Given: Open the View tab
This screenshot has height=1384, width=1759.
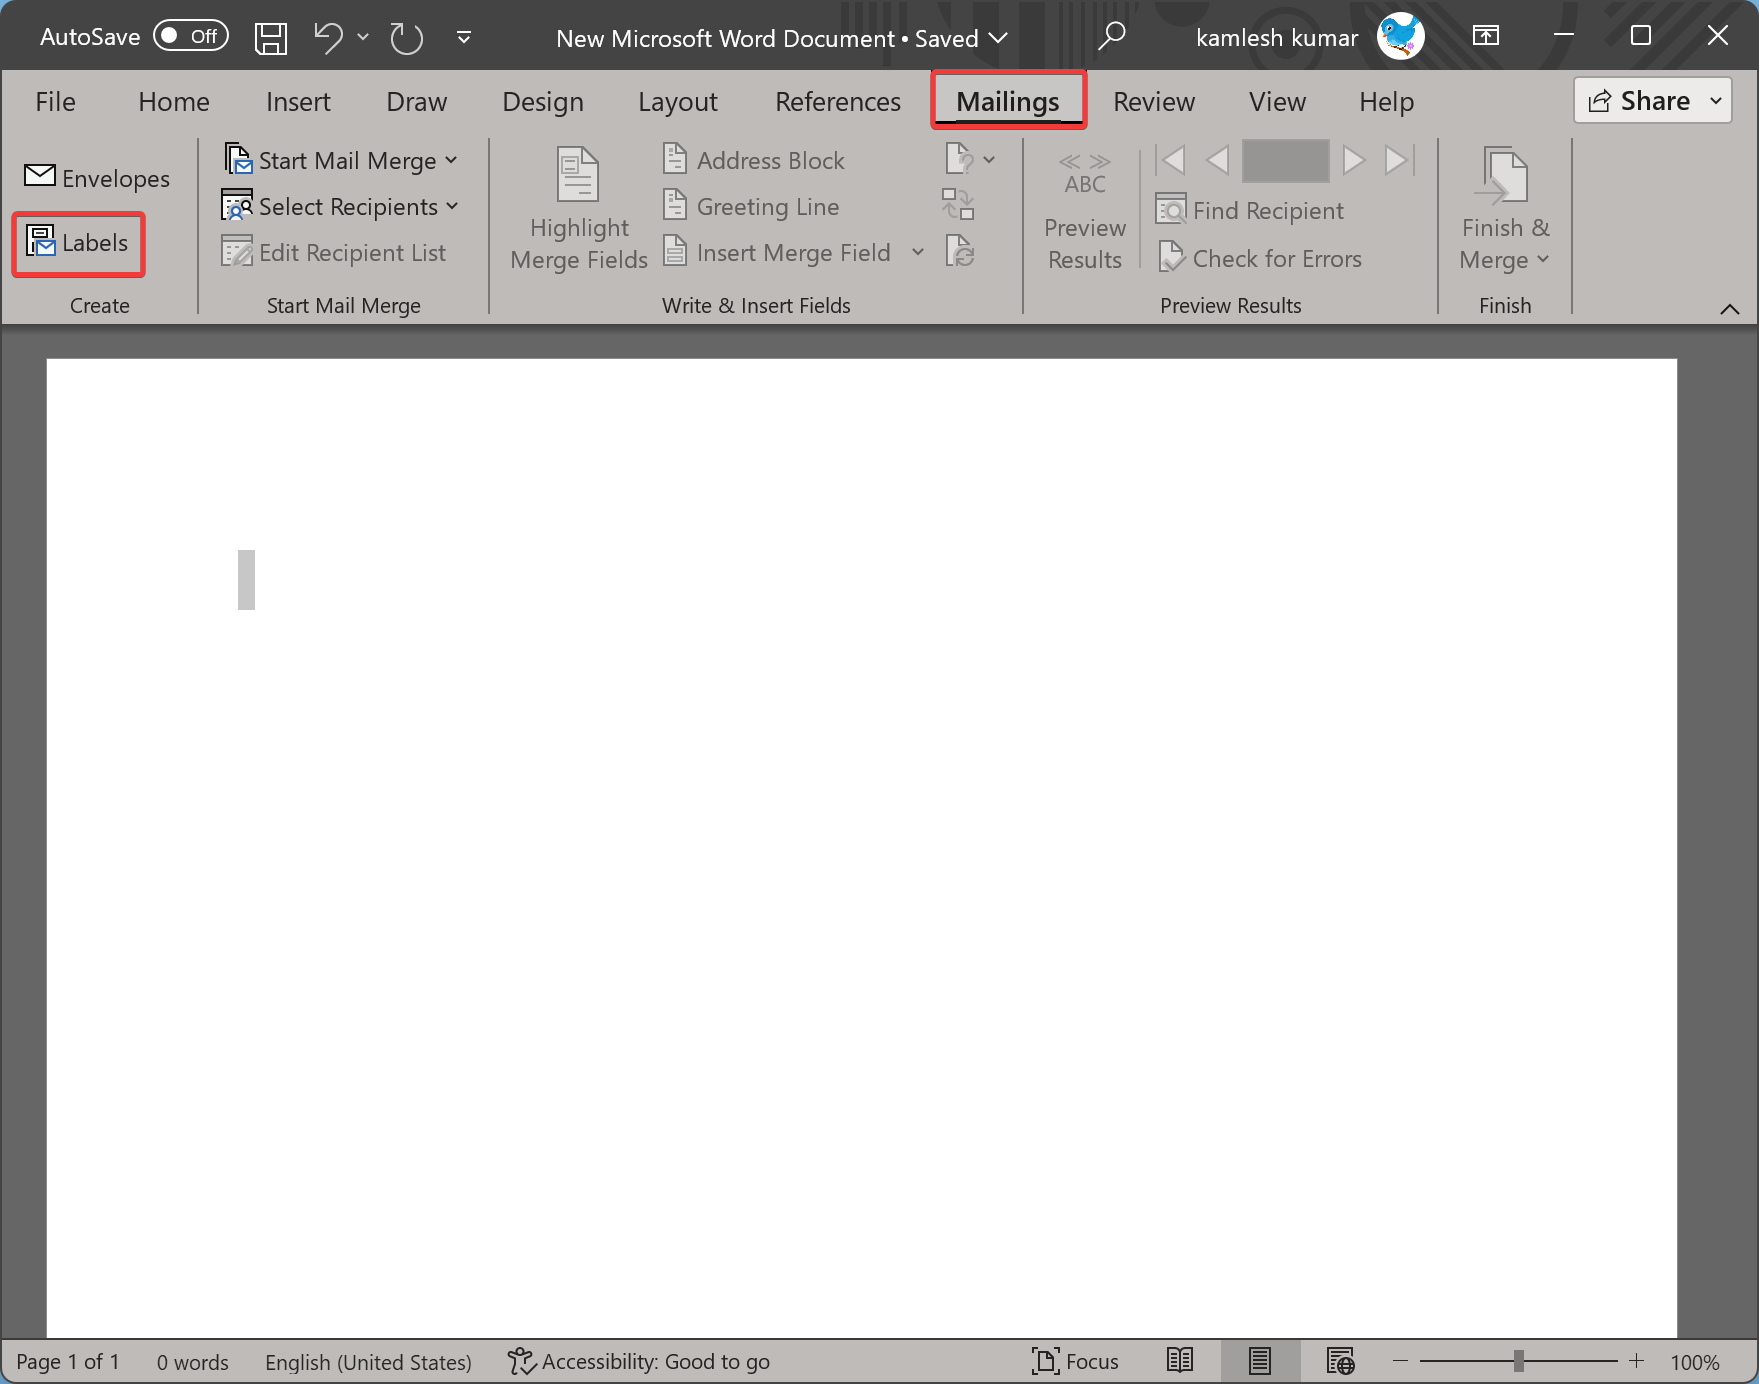Looking at the screenshot, I should [x=1277, y=102].
